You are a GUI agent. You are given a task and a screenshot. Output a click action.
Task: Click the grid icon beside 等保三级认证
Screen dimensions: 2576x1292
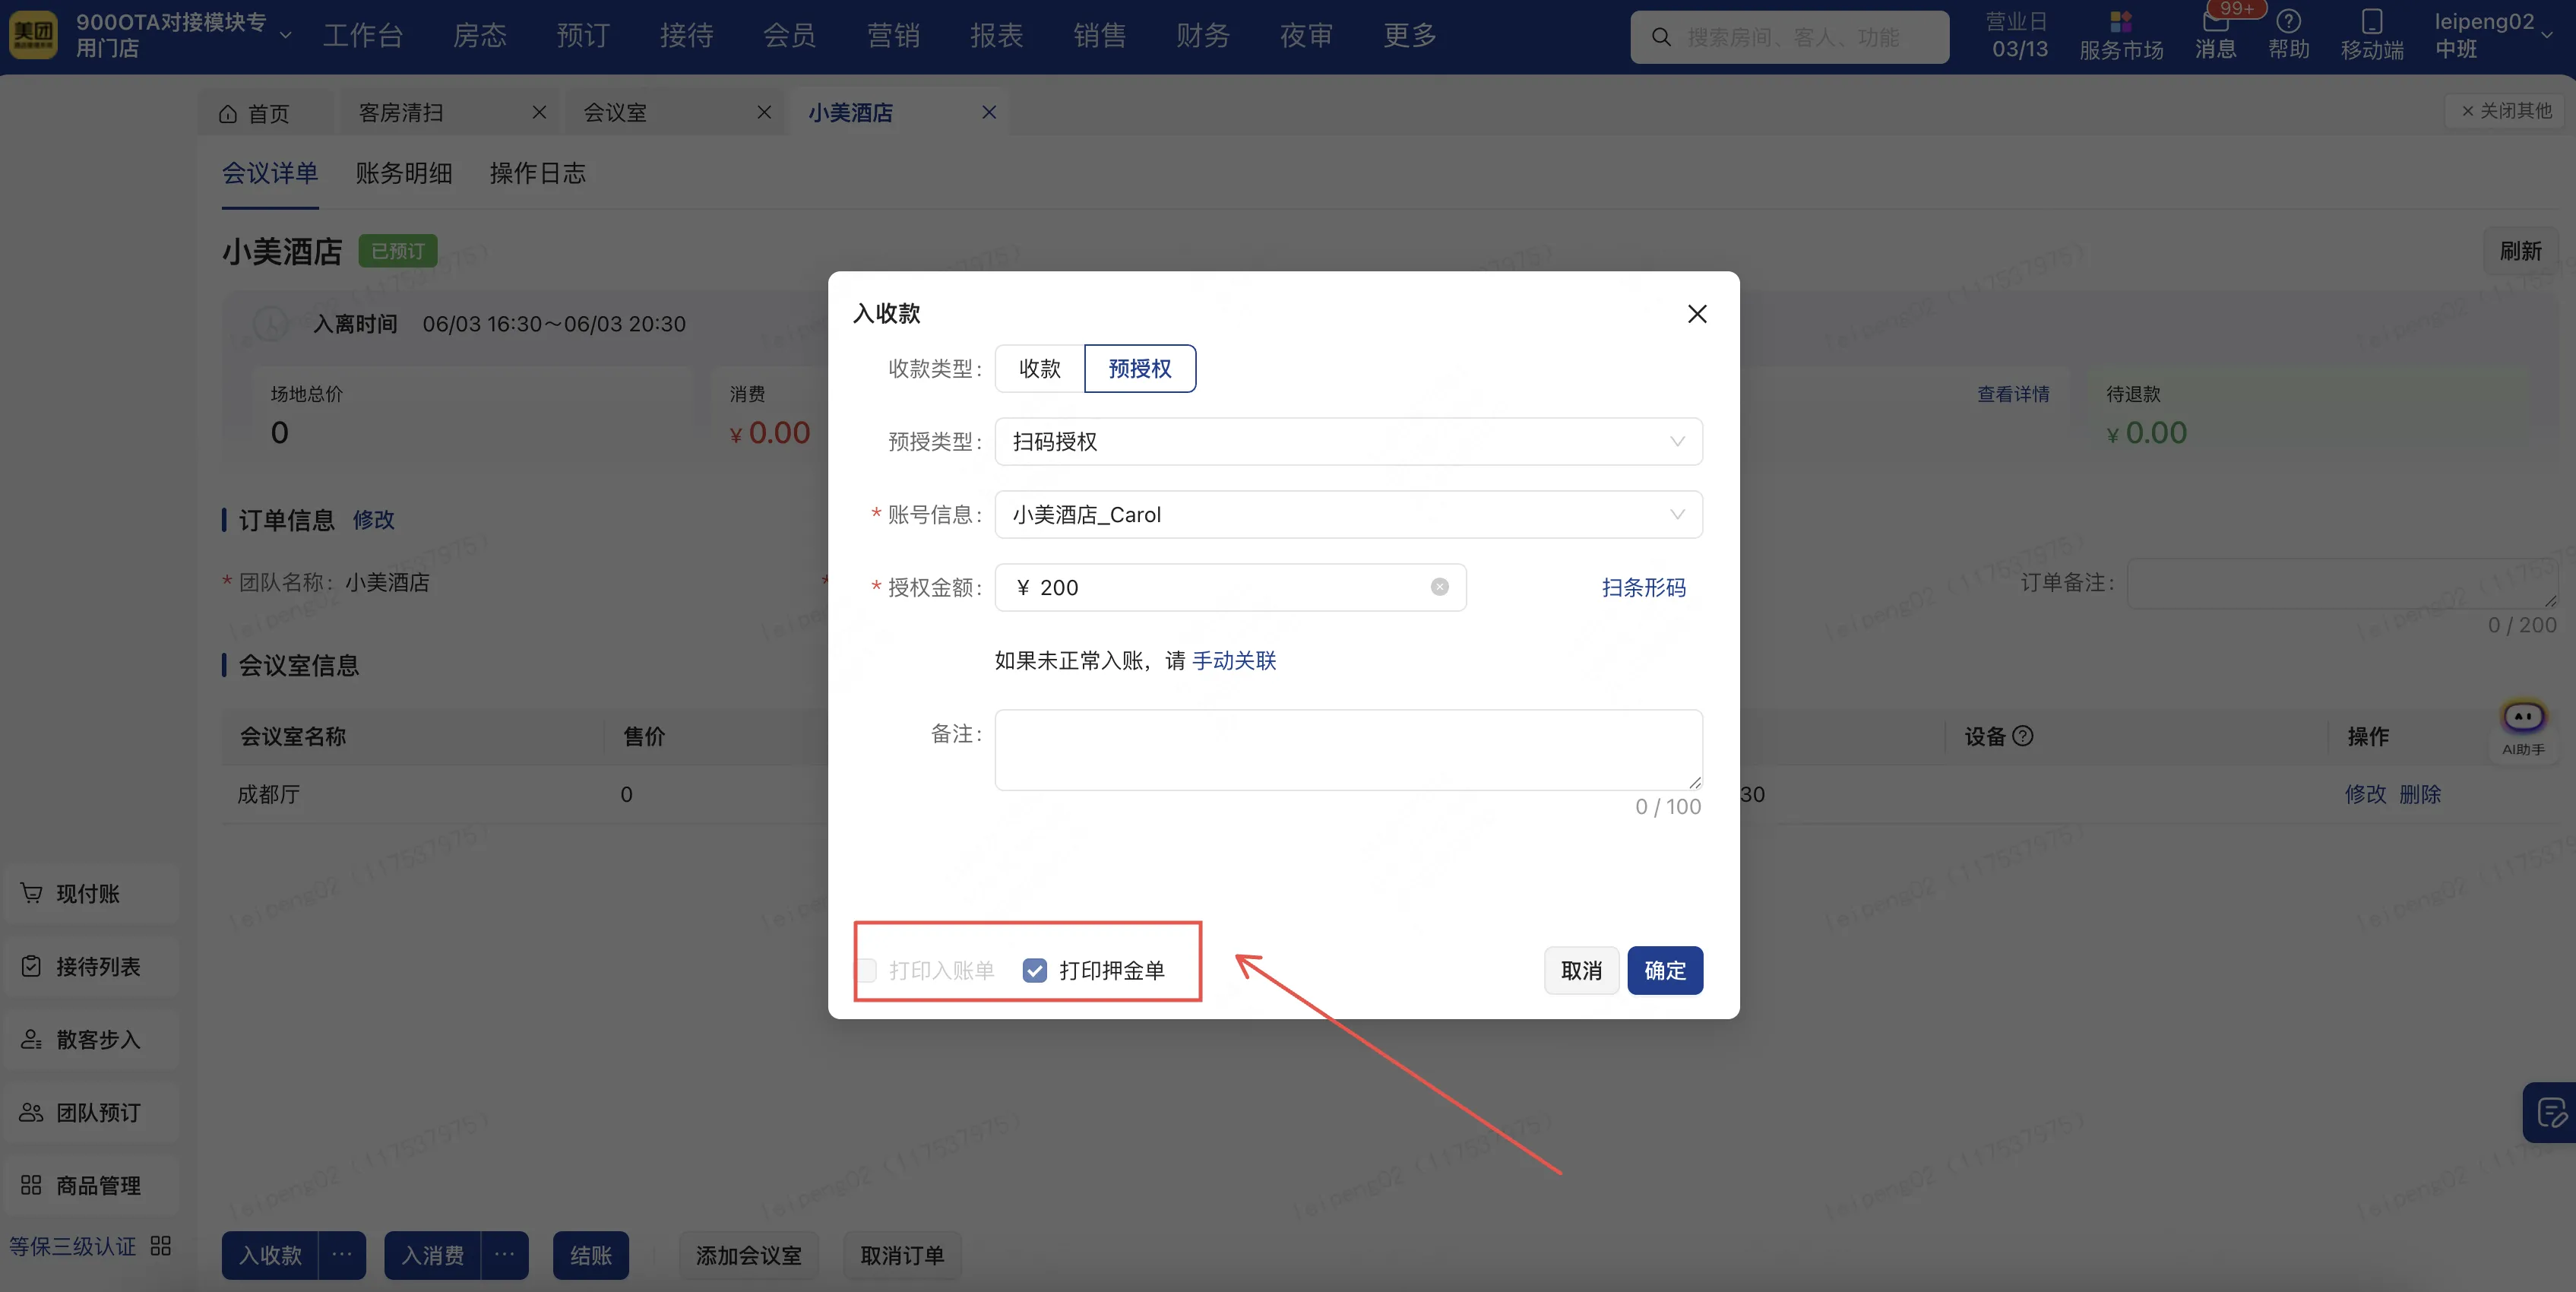pyautogui.click(x=161, y=1246)
